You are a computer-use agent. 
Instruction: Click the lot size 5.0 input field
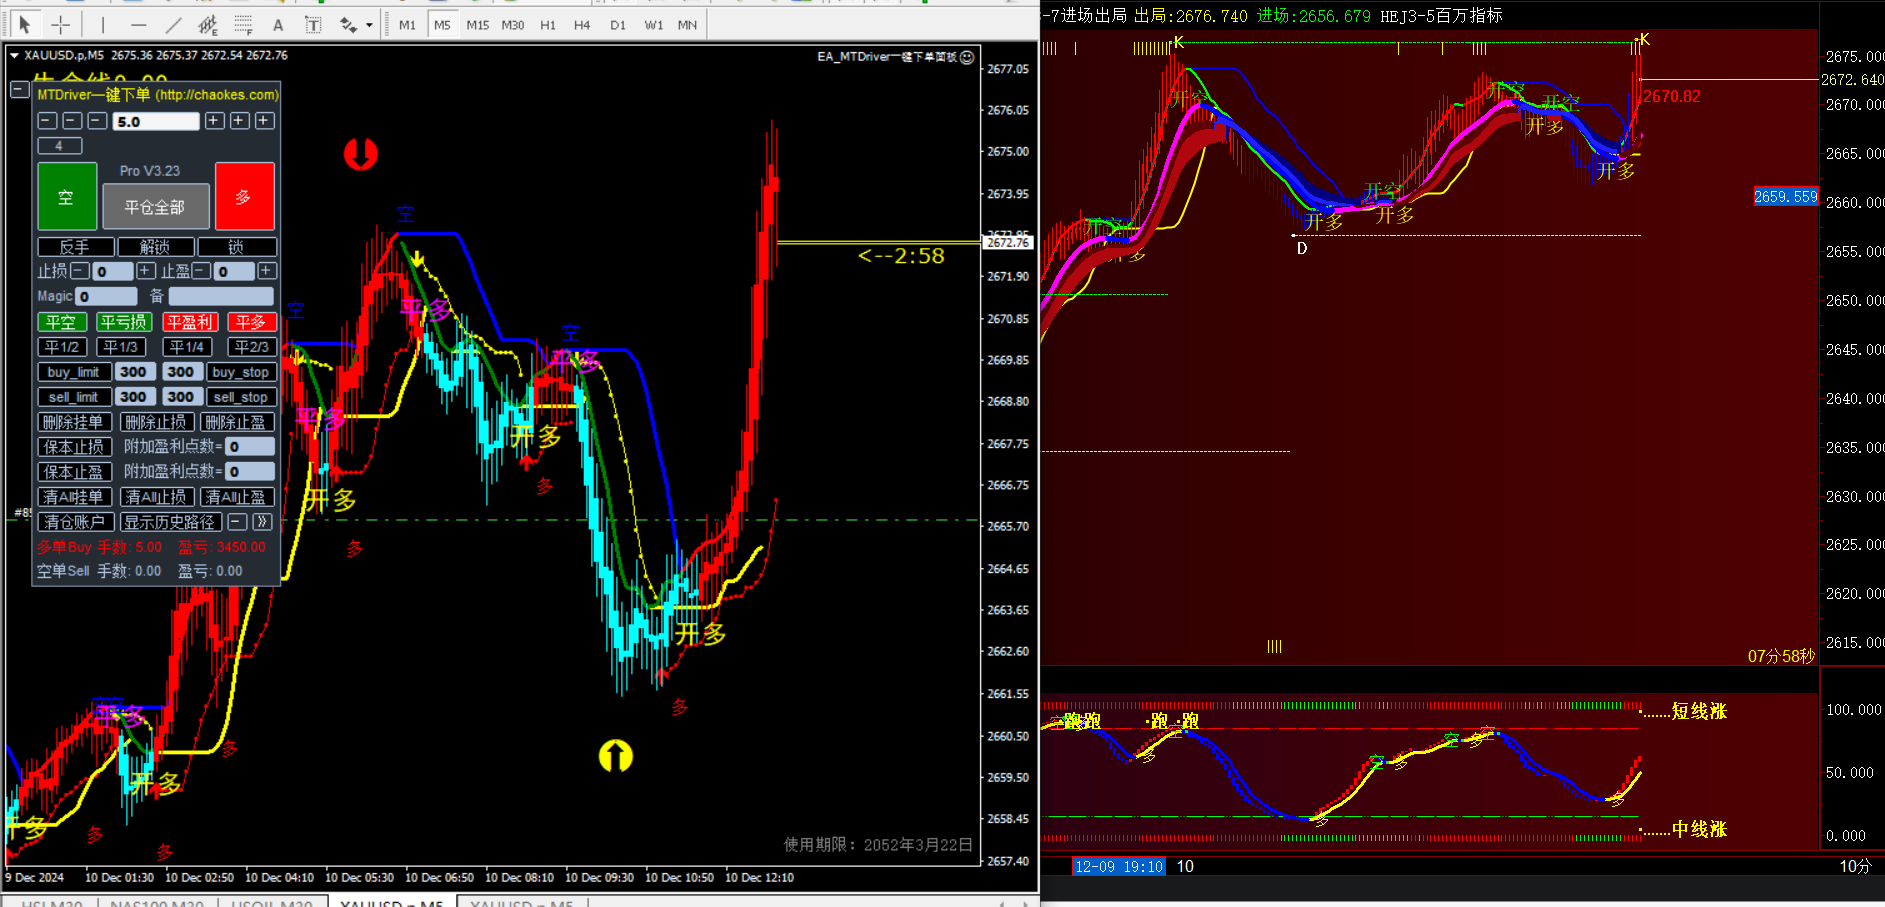pos(155,121)
